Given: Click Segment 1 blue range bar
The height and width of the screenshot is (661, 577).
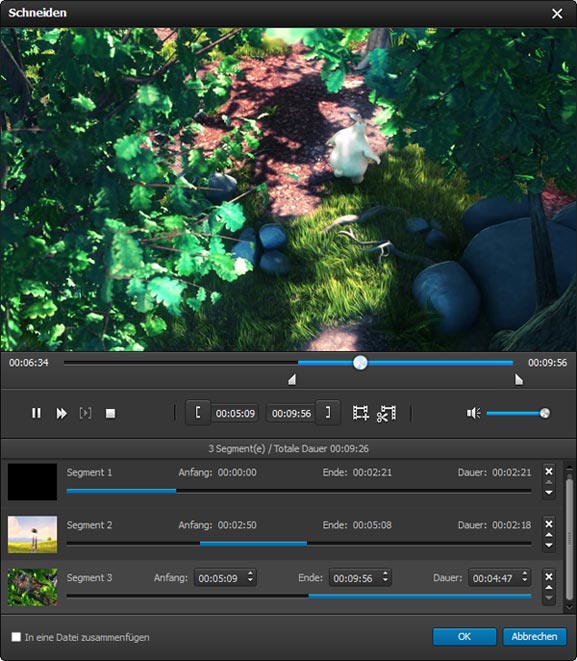Looking at the screenshot, I should click(121, 491).
